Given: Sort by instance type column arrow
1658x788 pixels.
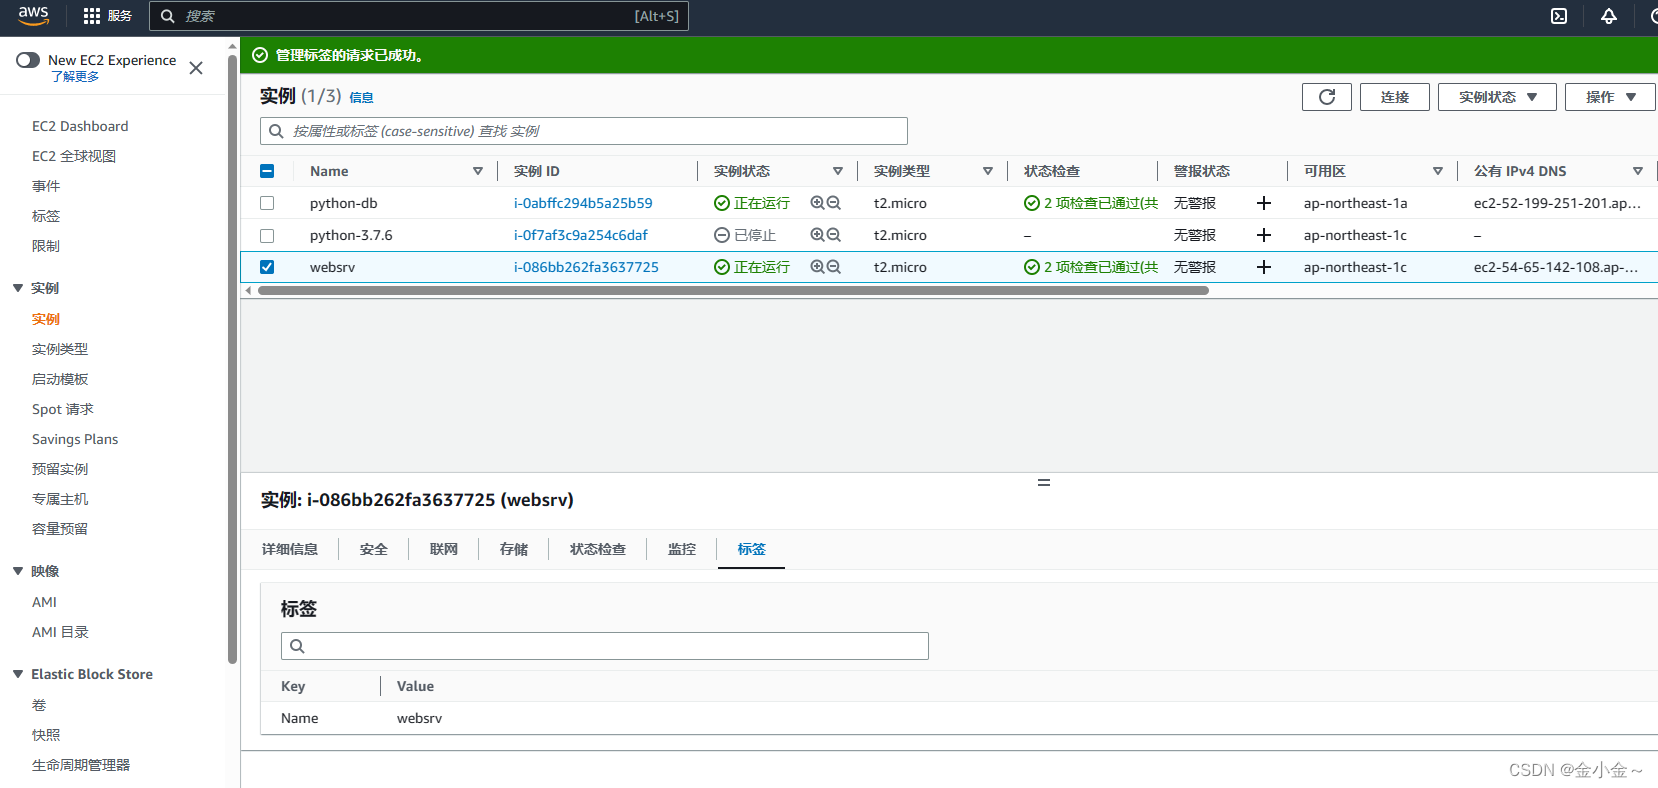Looking at the screenshot, I should coord(988,171).
